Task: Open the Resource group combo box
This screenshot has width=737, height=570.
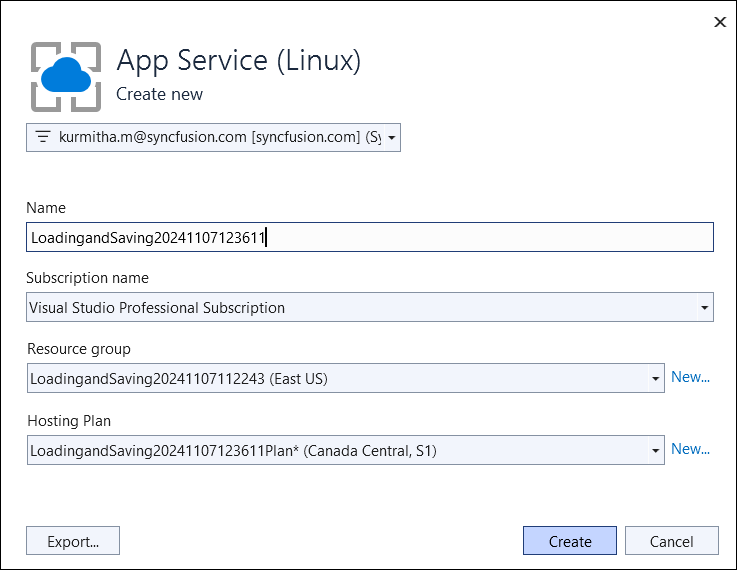Action: click(345, 378)
